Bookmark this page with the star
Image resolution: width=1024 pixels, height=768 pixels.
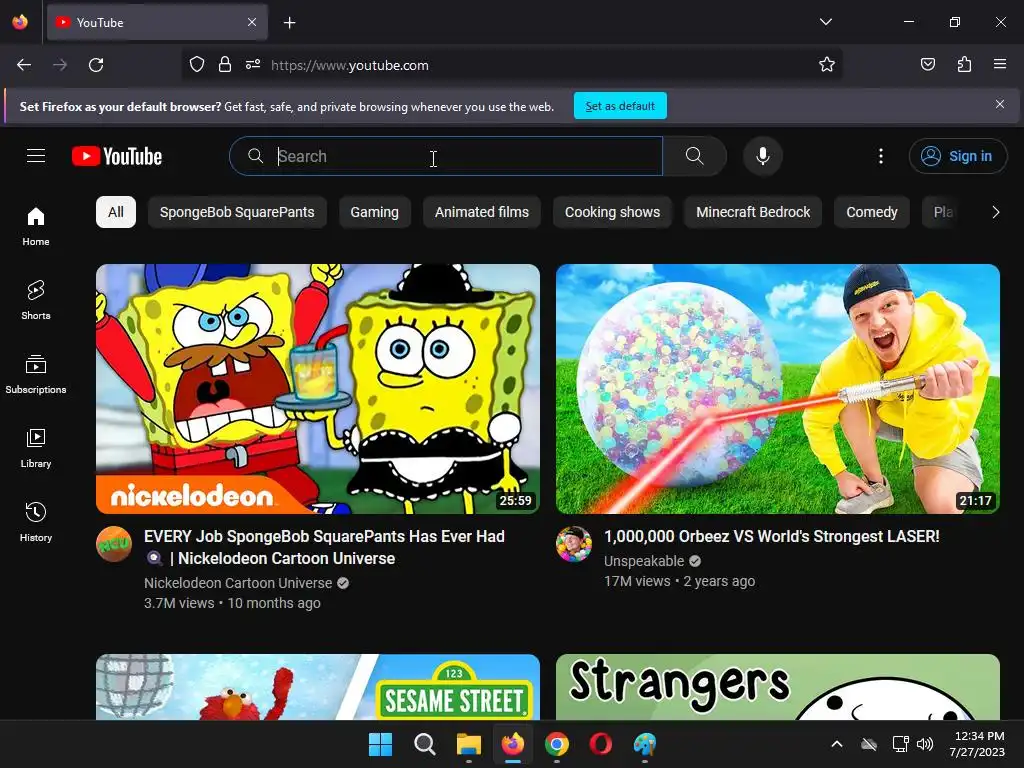pyautogui.click(x=827, y=65)
